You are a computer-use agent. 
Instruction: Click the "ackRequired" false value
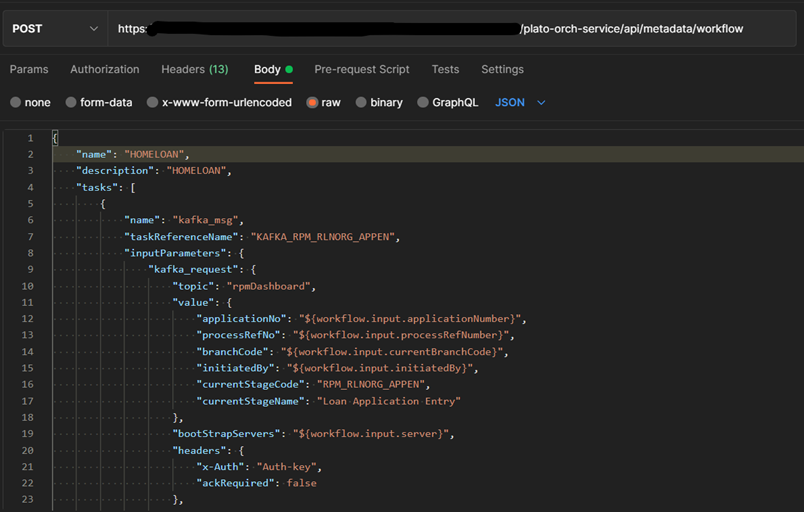[x=302, y=483]
